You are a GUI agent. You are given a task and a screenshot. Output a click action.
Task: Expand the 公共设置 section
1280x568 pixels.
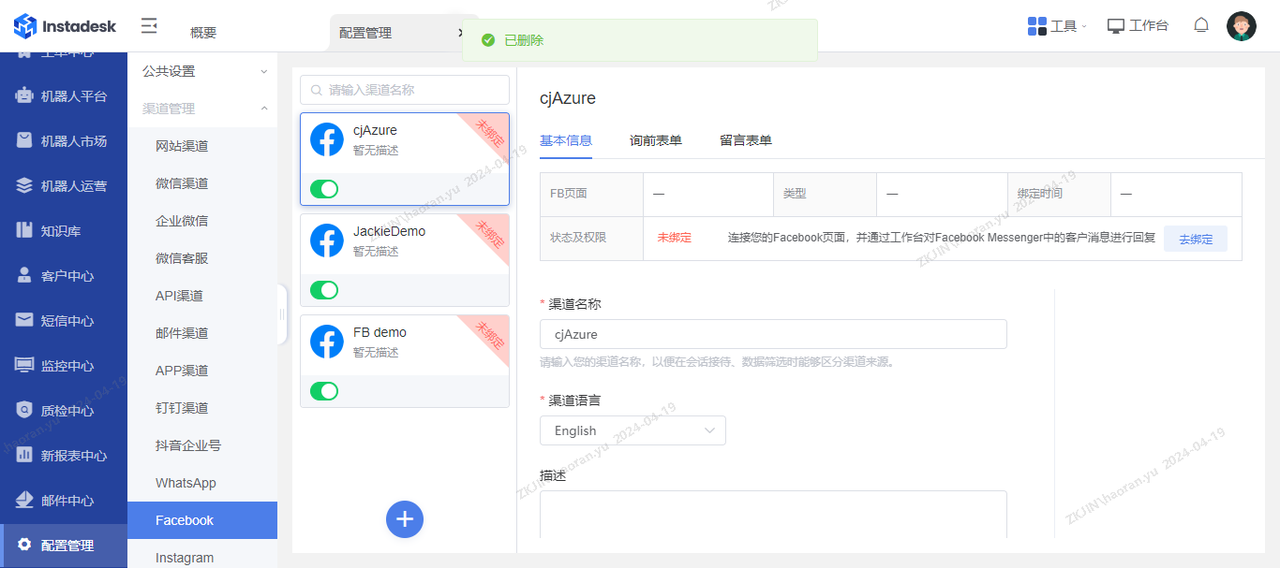(x=202, y=72)
